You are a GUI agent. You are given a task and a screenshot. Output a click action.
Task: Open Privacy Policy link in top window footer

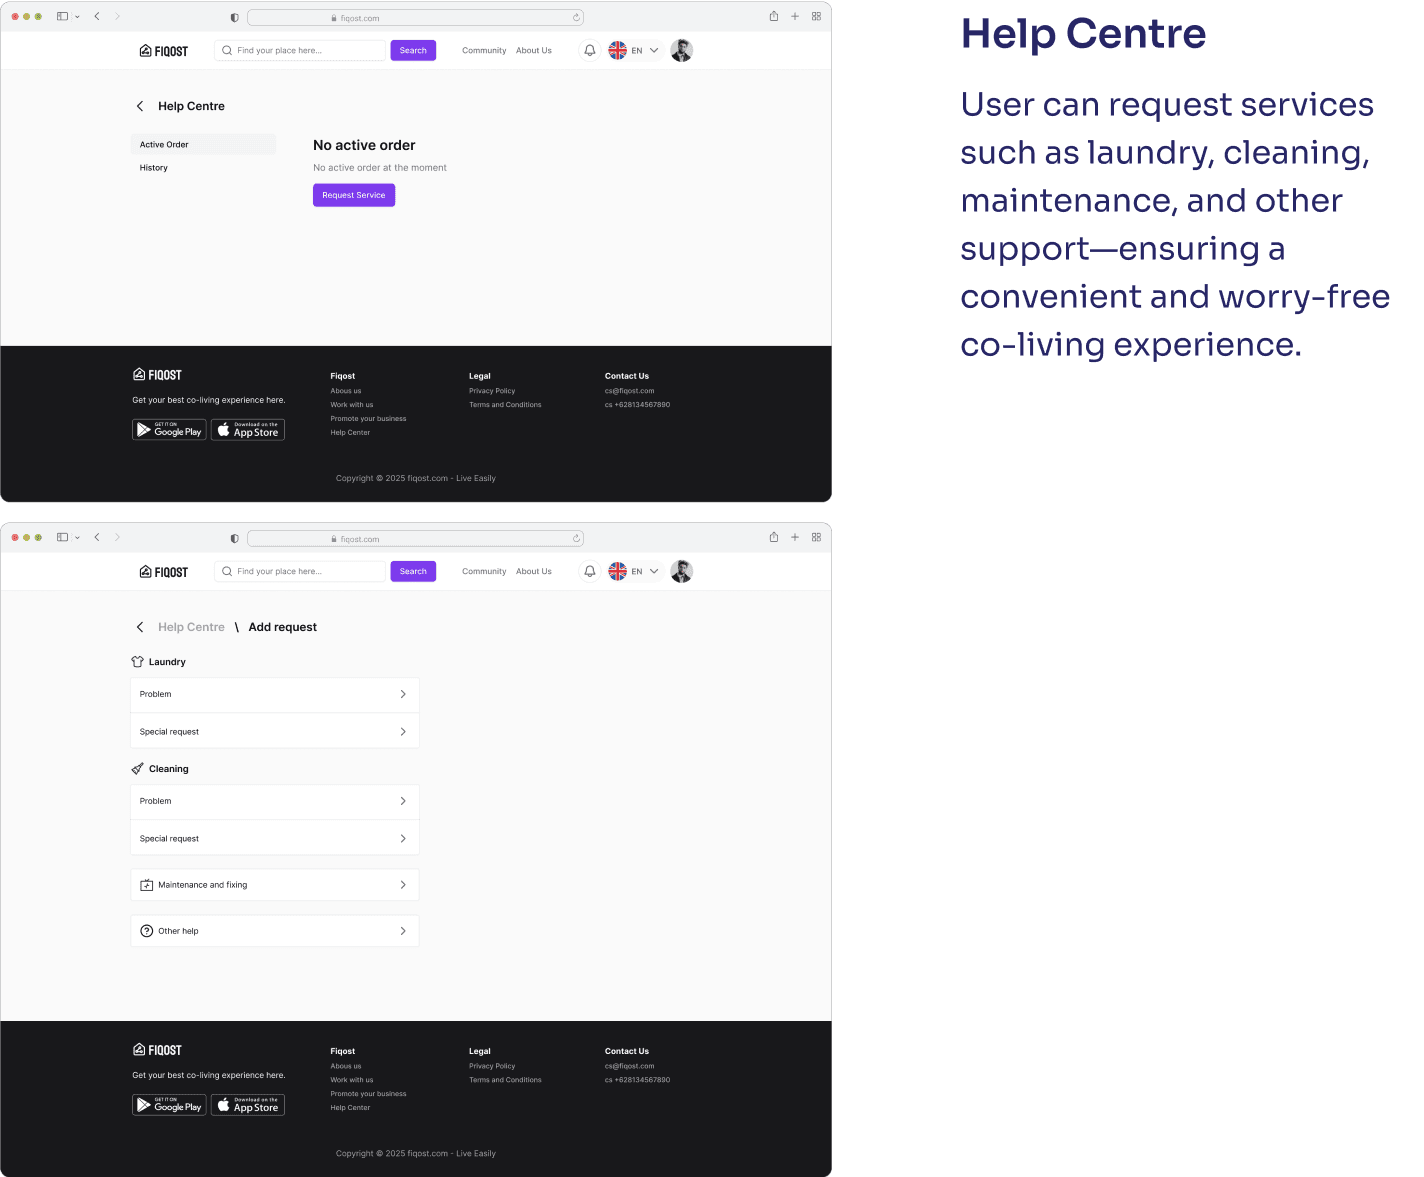click(x=492, y=391)
